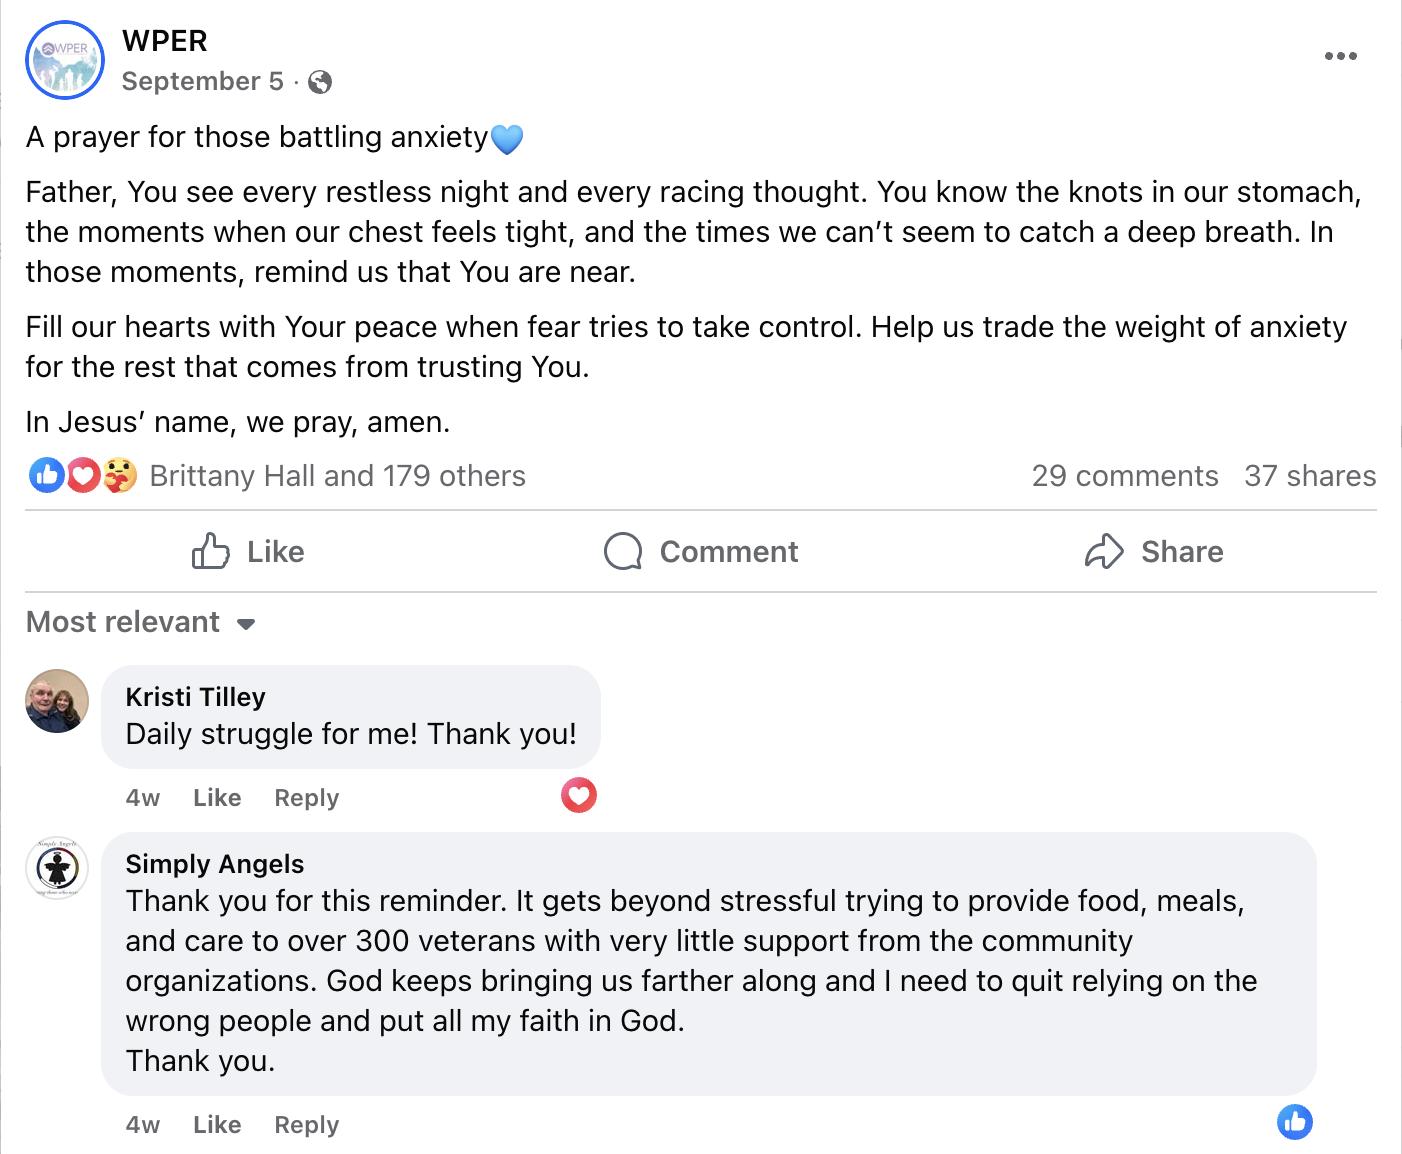Reply to the Simply Angels comment
Viewport: 1402px width, 1154px height.
click(306, 1125)
